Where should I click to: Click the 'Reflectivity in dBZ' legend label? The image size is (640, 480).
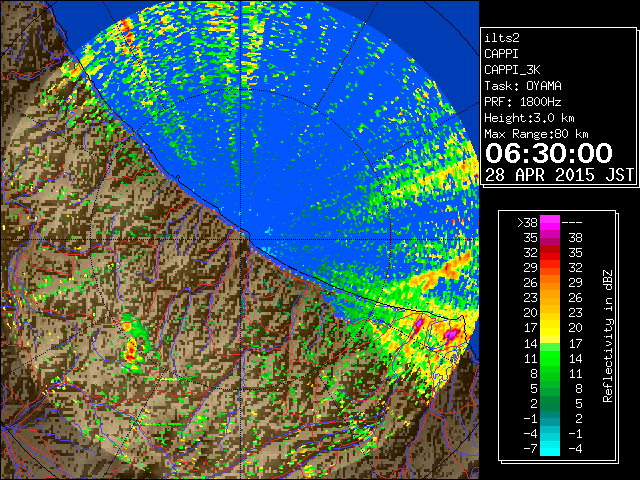[608, 336]
